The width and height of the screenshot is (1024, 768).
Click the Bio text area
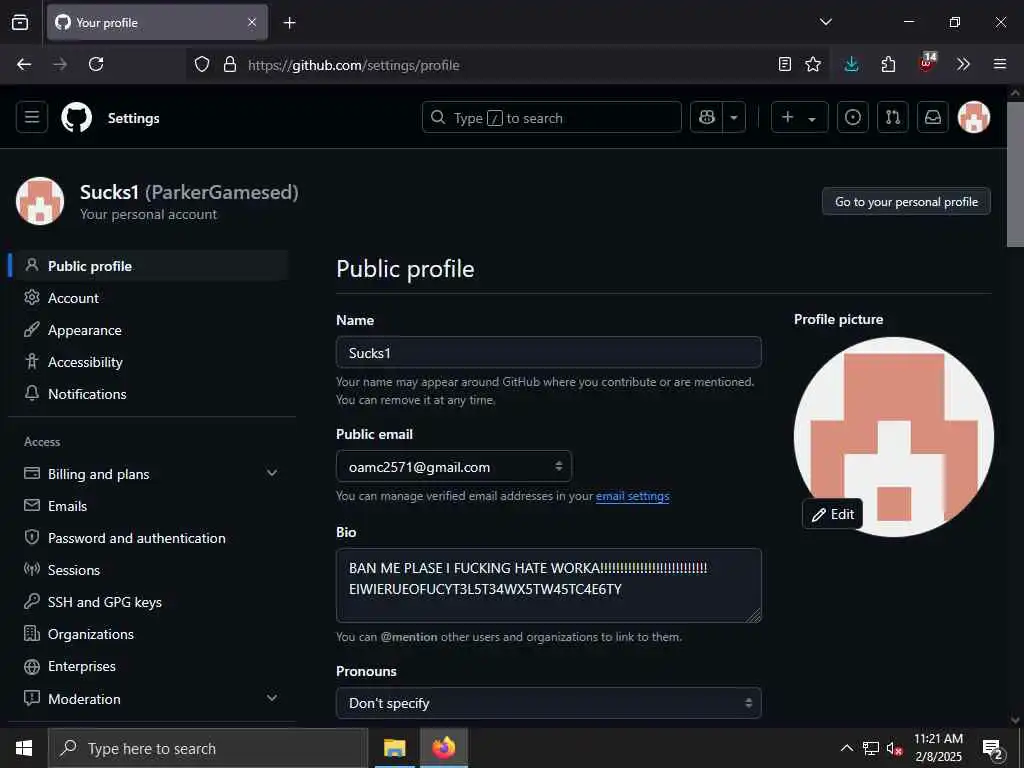pyautogui.click(x=549, y=585)
